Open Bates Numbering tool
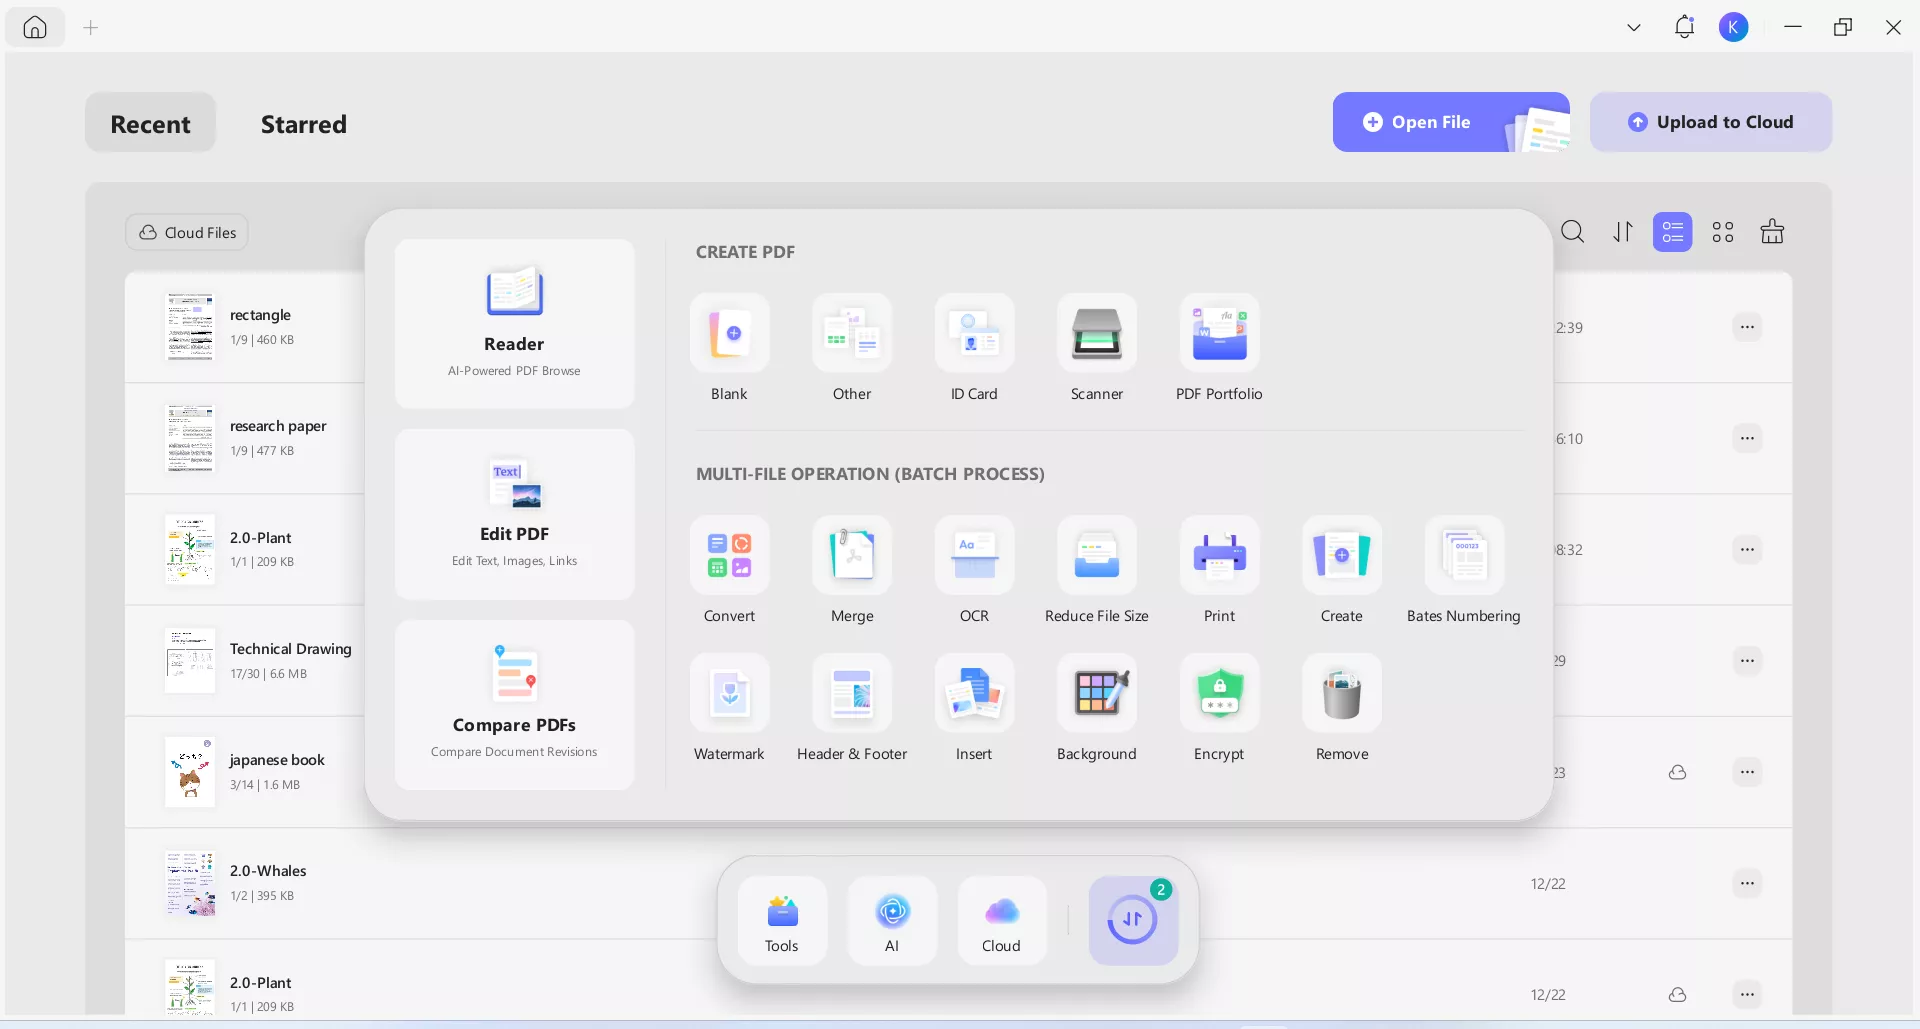The width and height of the screenshot is (1920, 1029). tap(1464, 555)
